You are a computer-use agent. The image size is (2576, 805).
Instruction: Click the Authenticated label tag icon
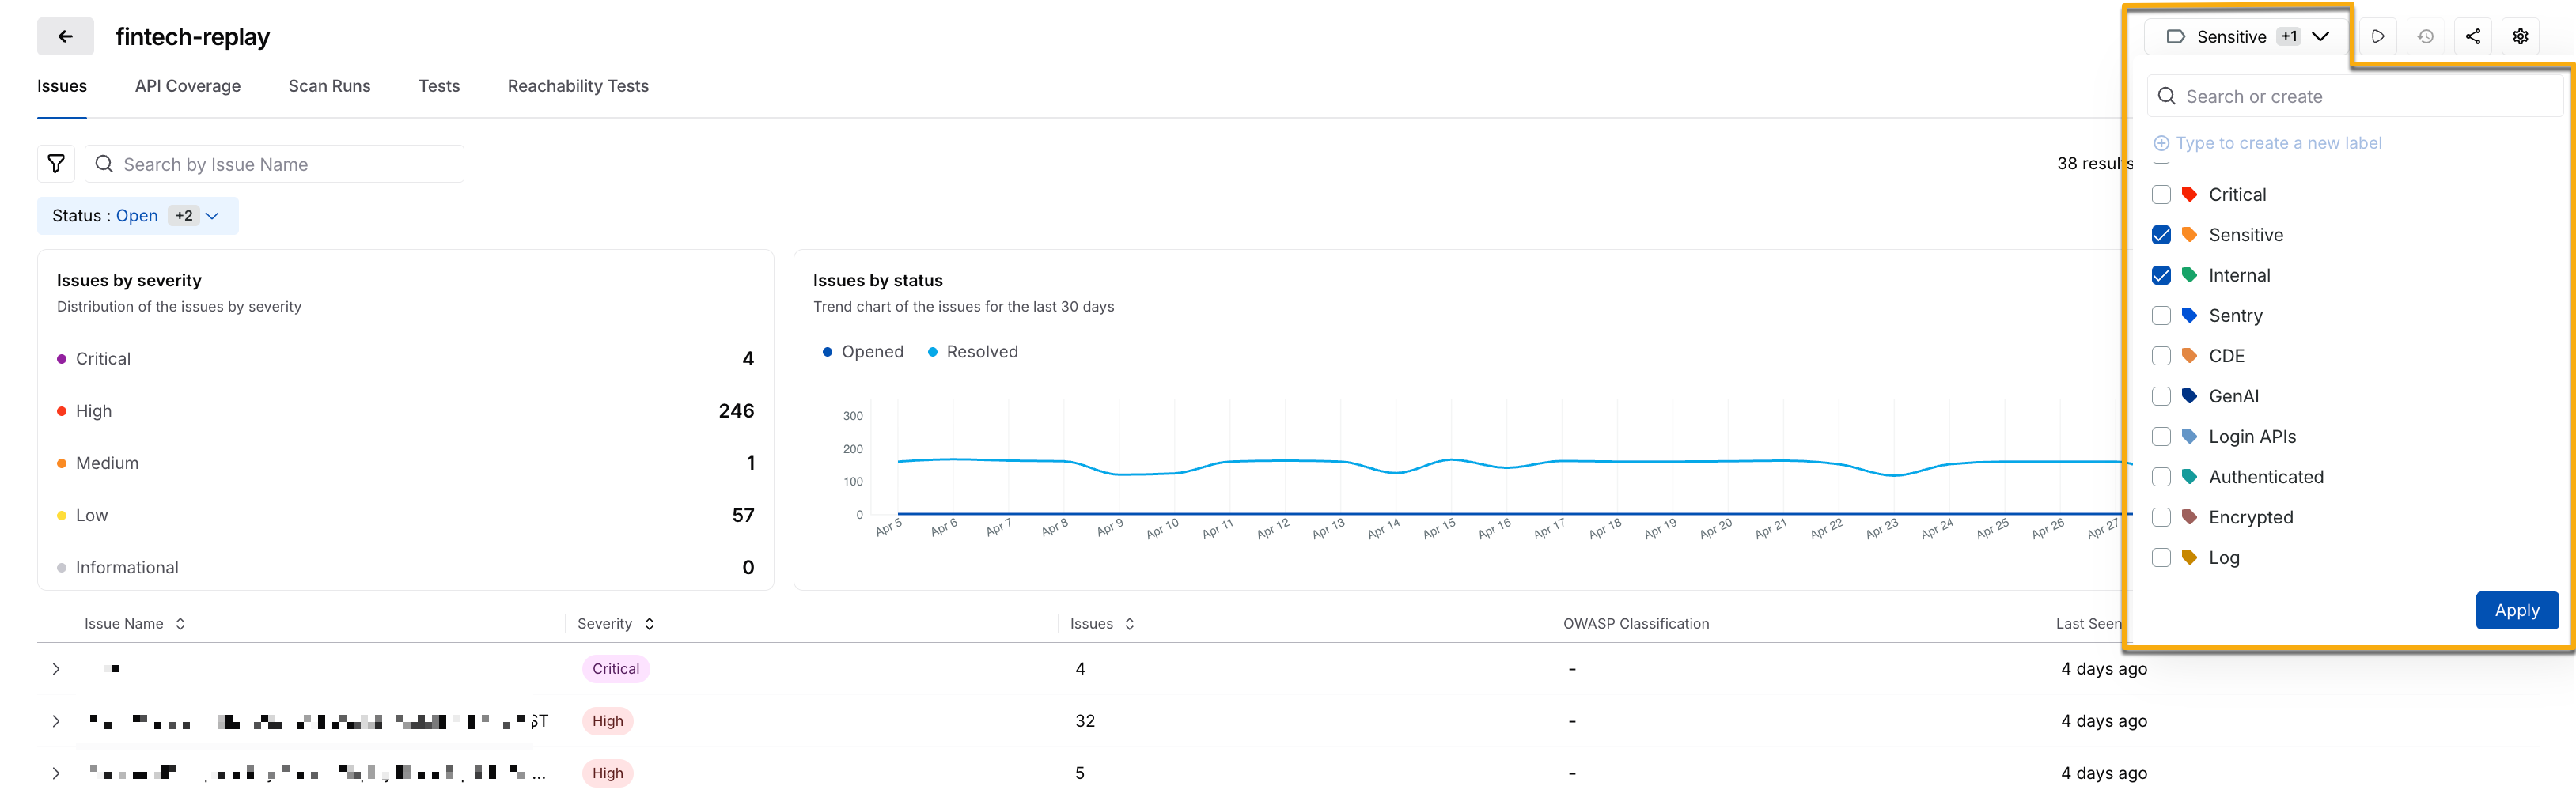(2189, 477)
